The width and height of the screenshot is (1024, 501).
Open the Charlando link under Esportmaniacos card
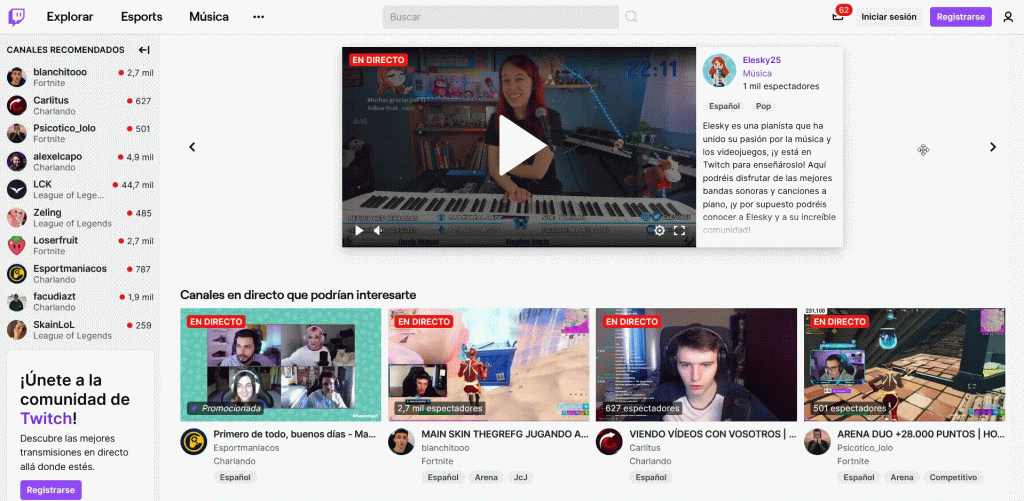pos(234,461)
